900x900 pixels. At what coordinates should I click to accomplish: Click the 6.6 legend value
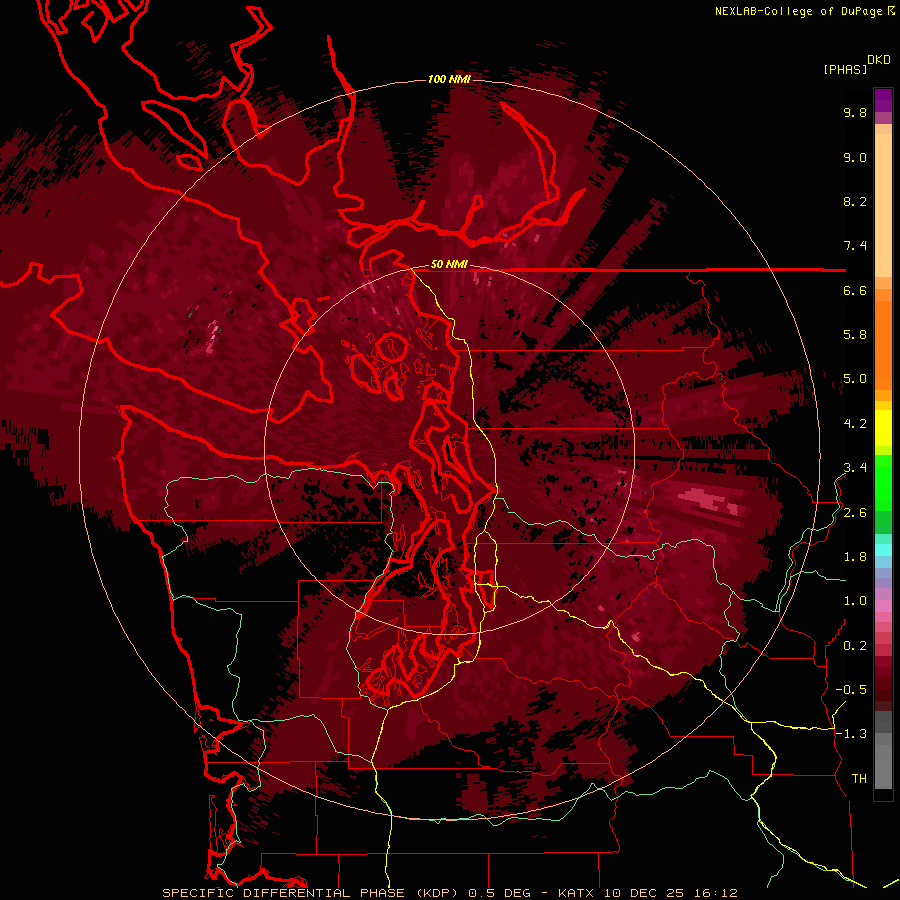tap(855, 290)
